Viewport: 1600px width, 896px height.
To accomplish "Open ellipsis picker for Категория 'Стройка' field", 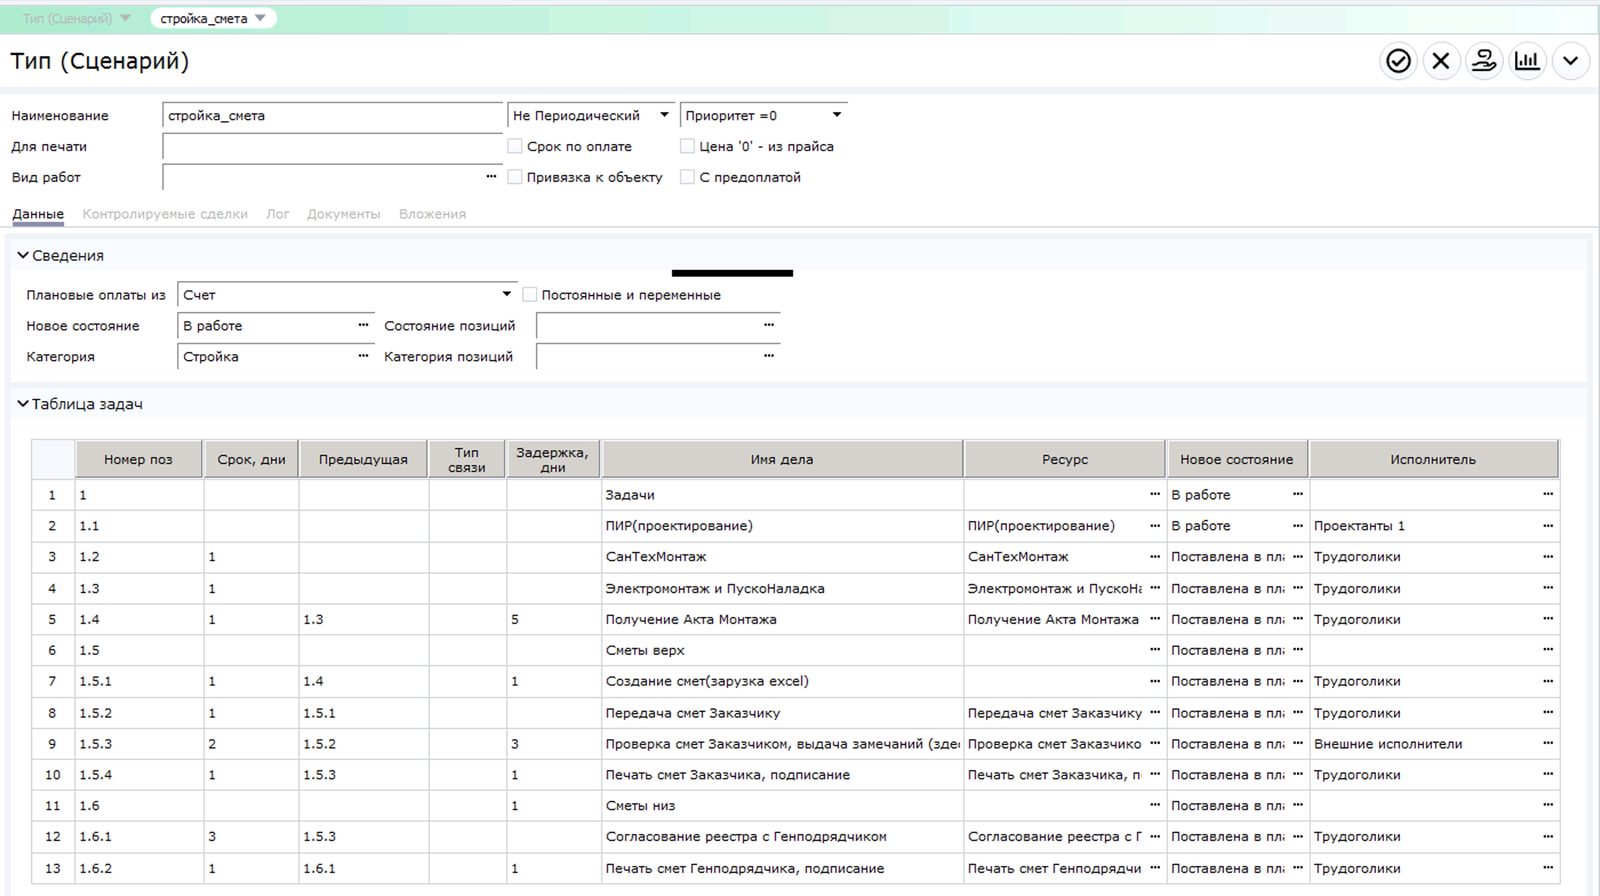I will (363, 356).
